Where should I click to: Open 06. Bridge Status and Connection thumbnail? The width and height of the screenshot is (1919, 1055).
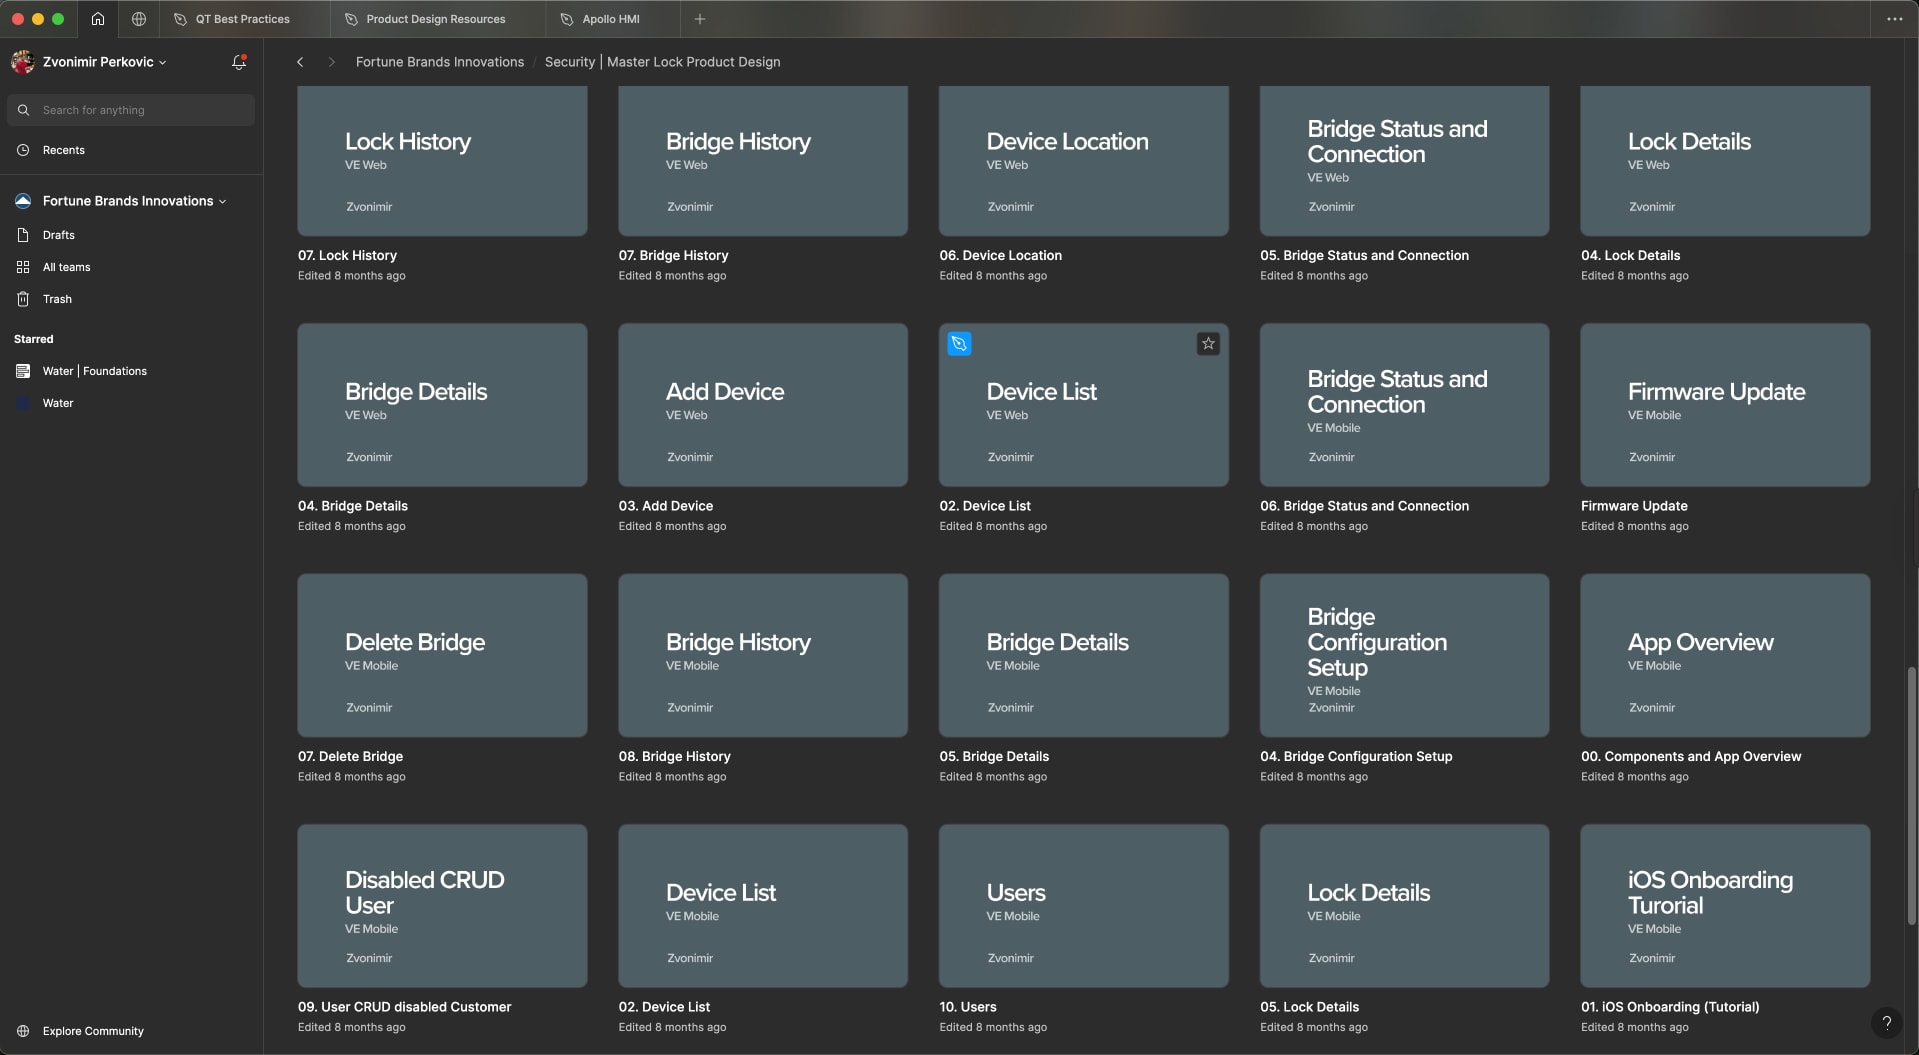pos(1404,405)
